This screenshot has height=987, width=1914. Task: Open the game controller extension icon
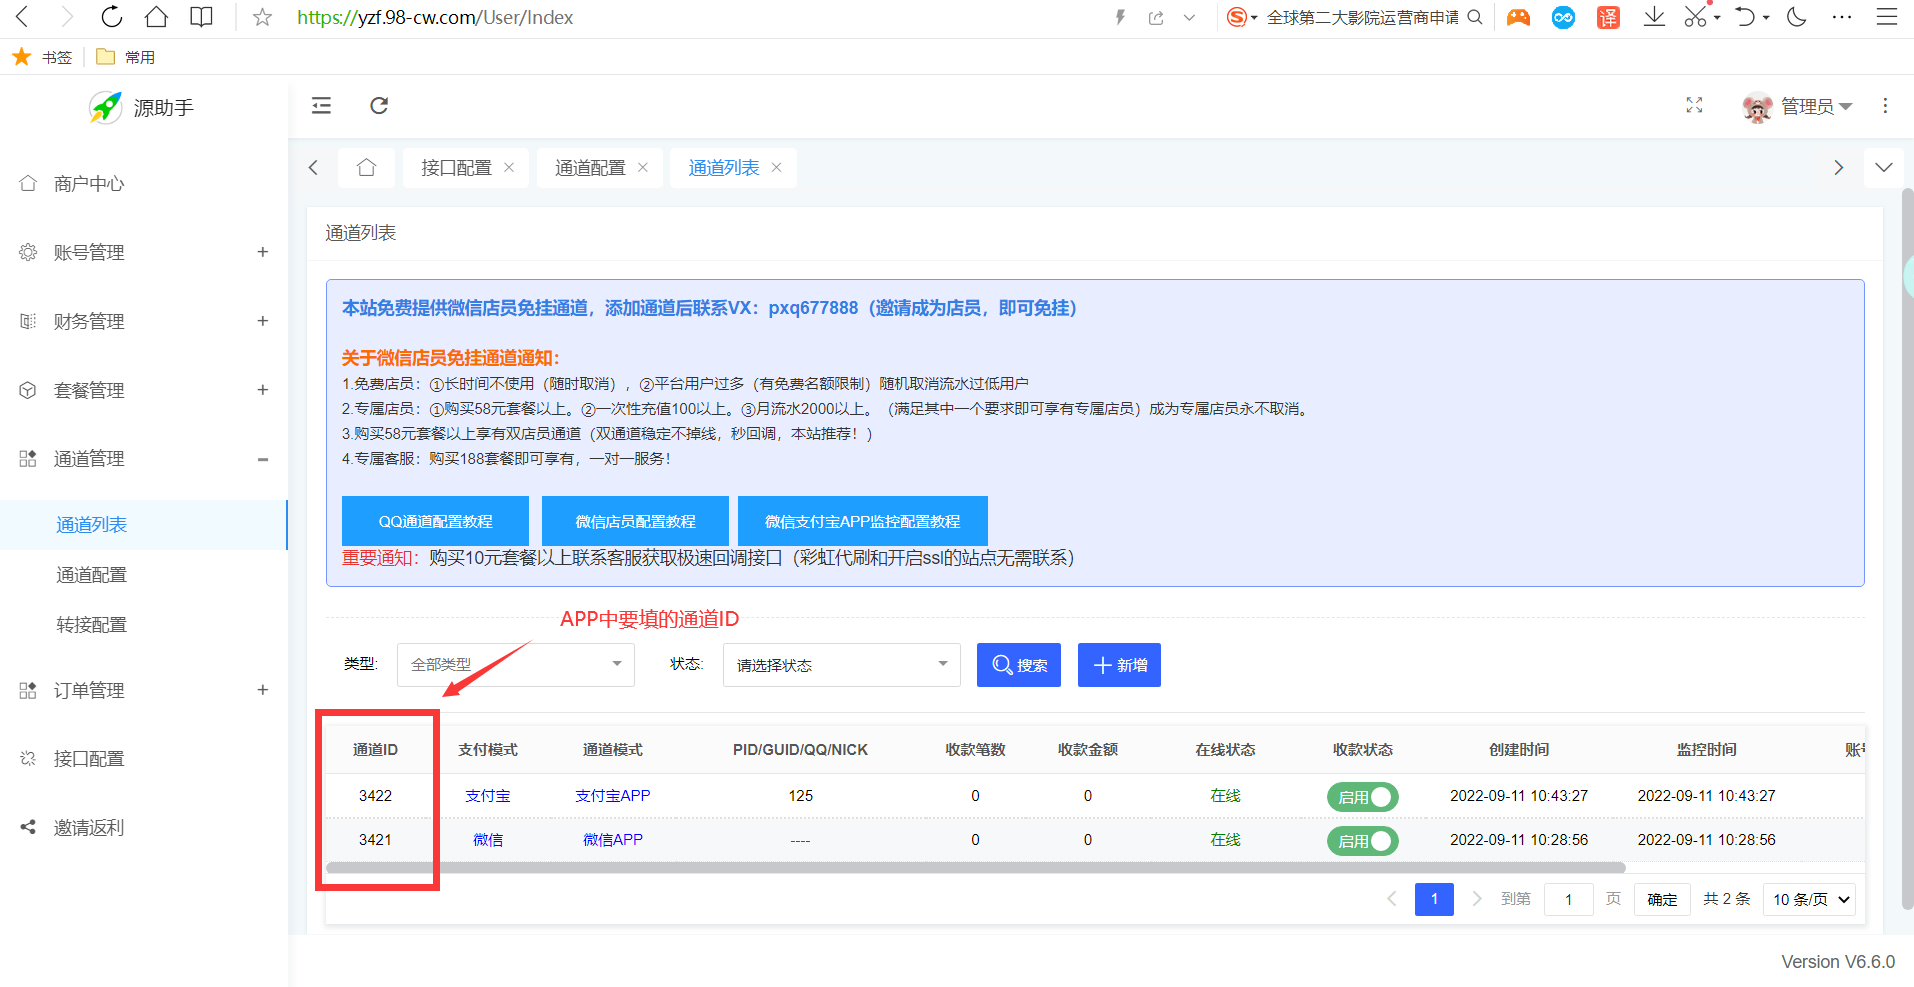[x=1518, y=17]
